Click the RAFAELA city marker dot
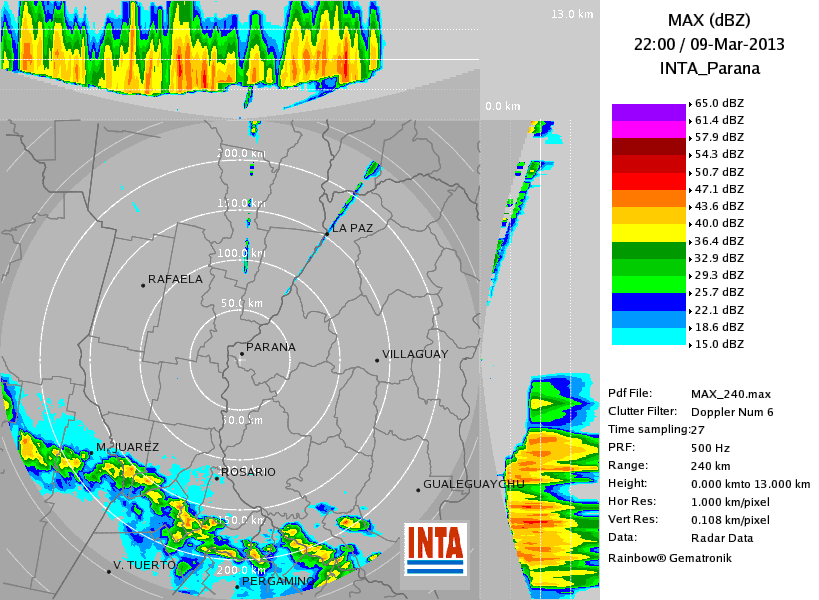 143,286
